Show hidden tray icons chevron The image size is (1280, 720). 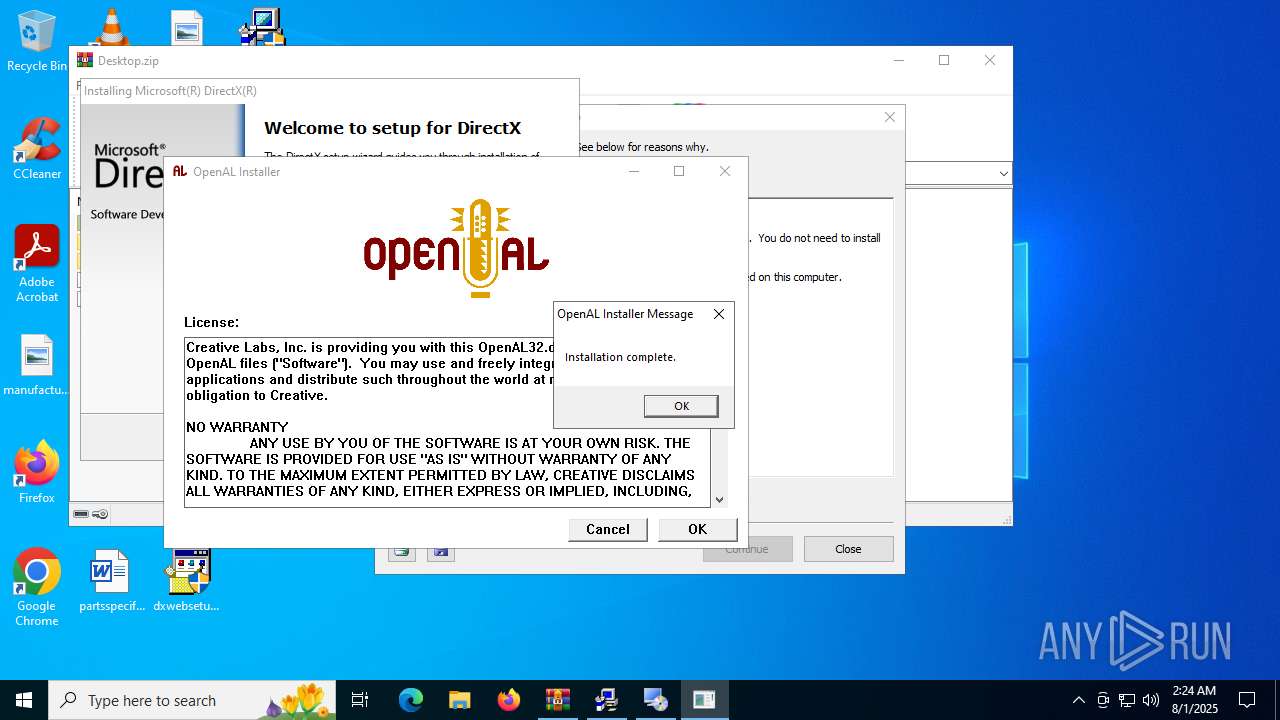coord(1078,700)
